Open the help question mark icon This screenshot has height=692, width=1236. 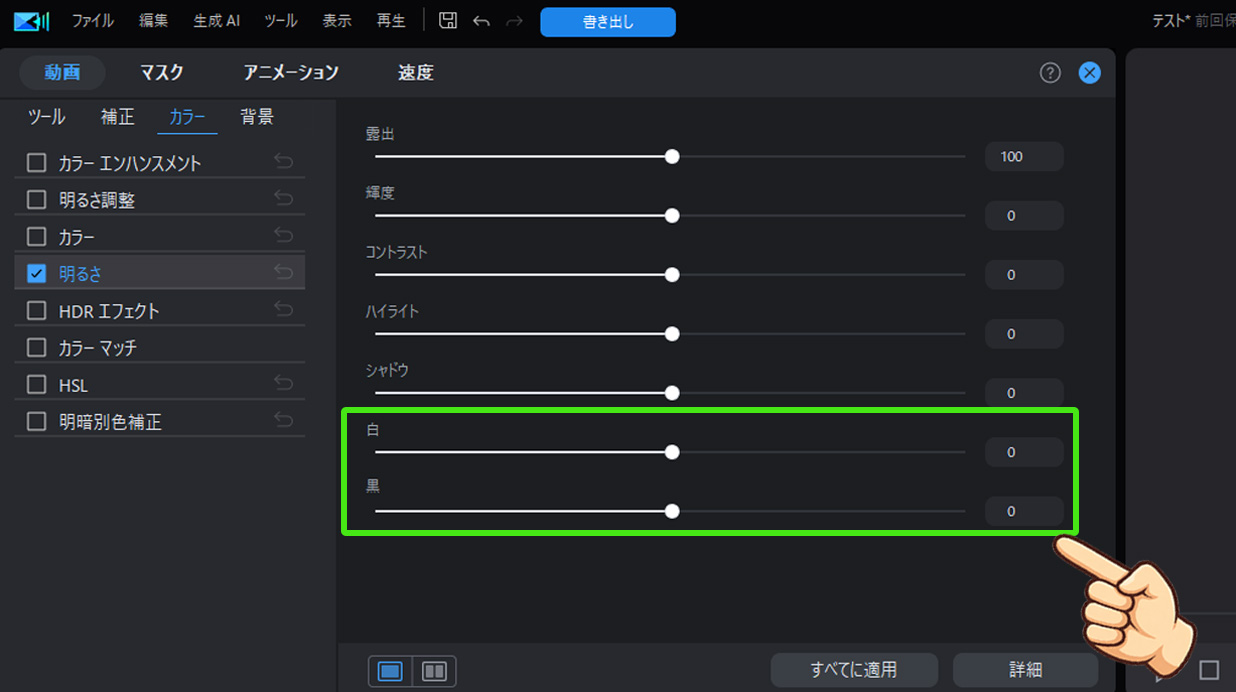tap(1049, 72)
